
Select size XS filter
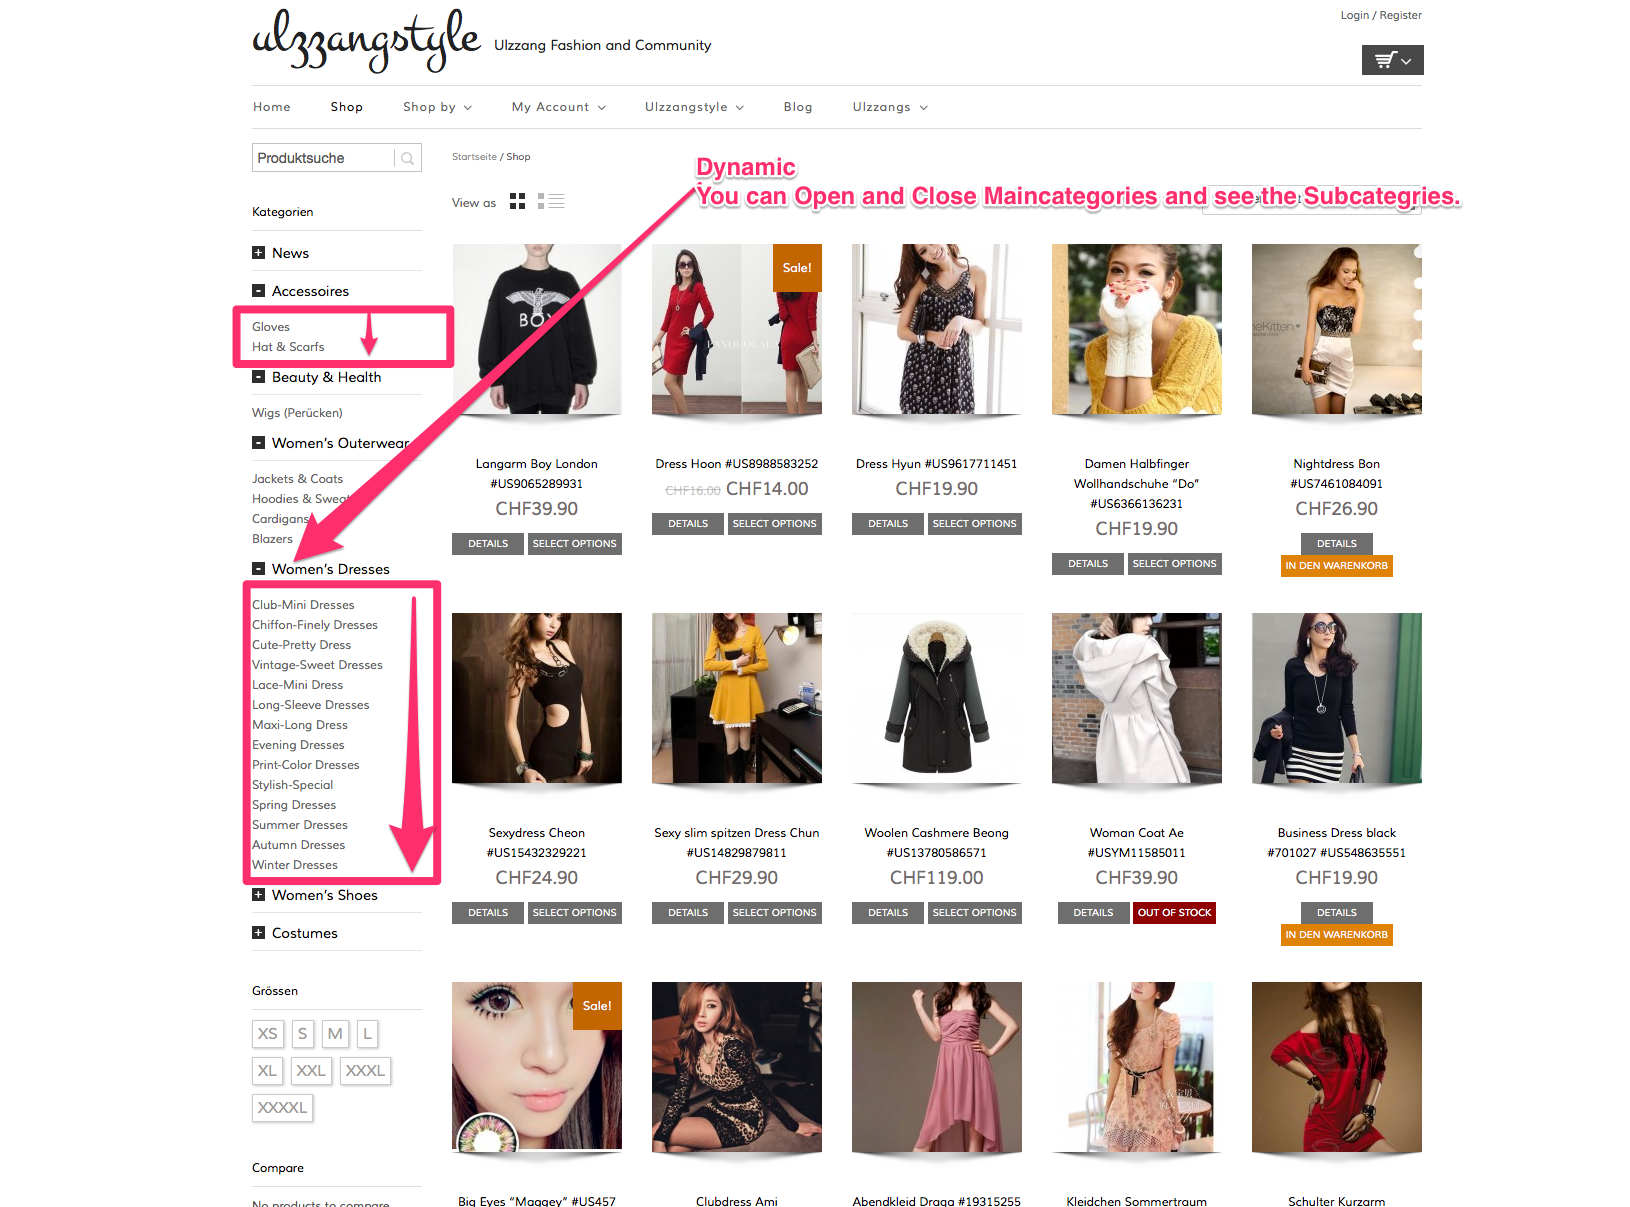point(268,1034)
